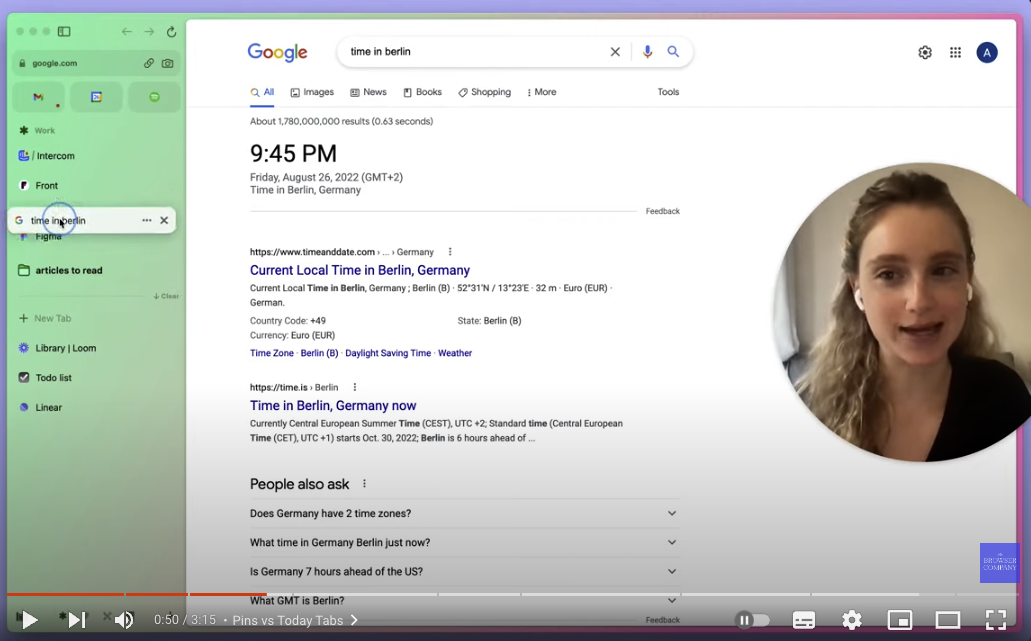Go back with the left arrow
This screenshot has height=641, width=1031.
point(126,32)
